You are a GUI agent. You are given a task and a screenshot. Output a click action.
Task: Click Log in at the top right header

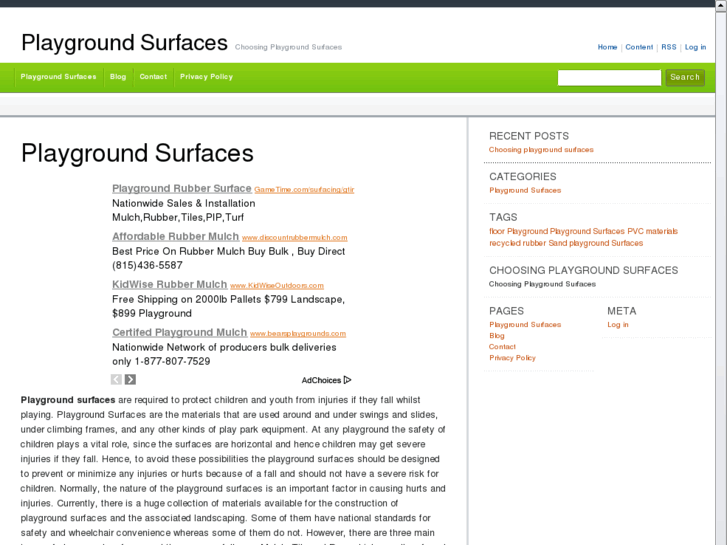(x=695, y=47)
